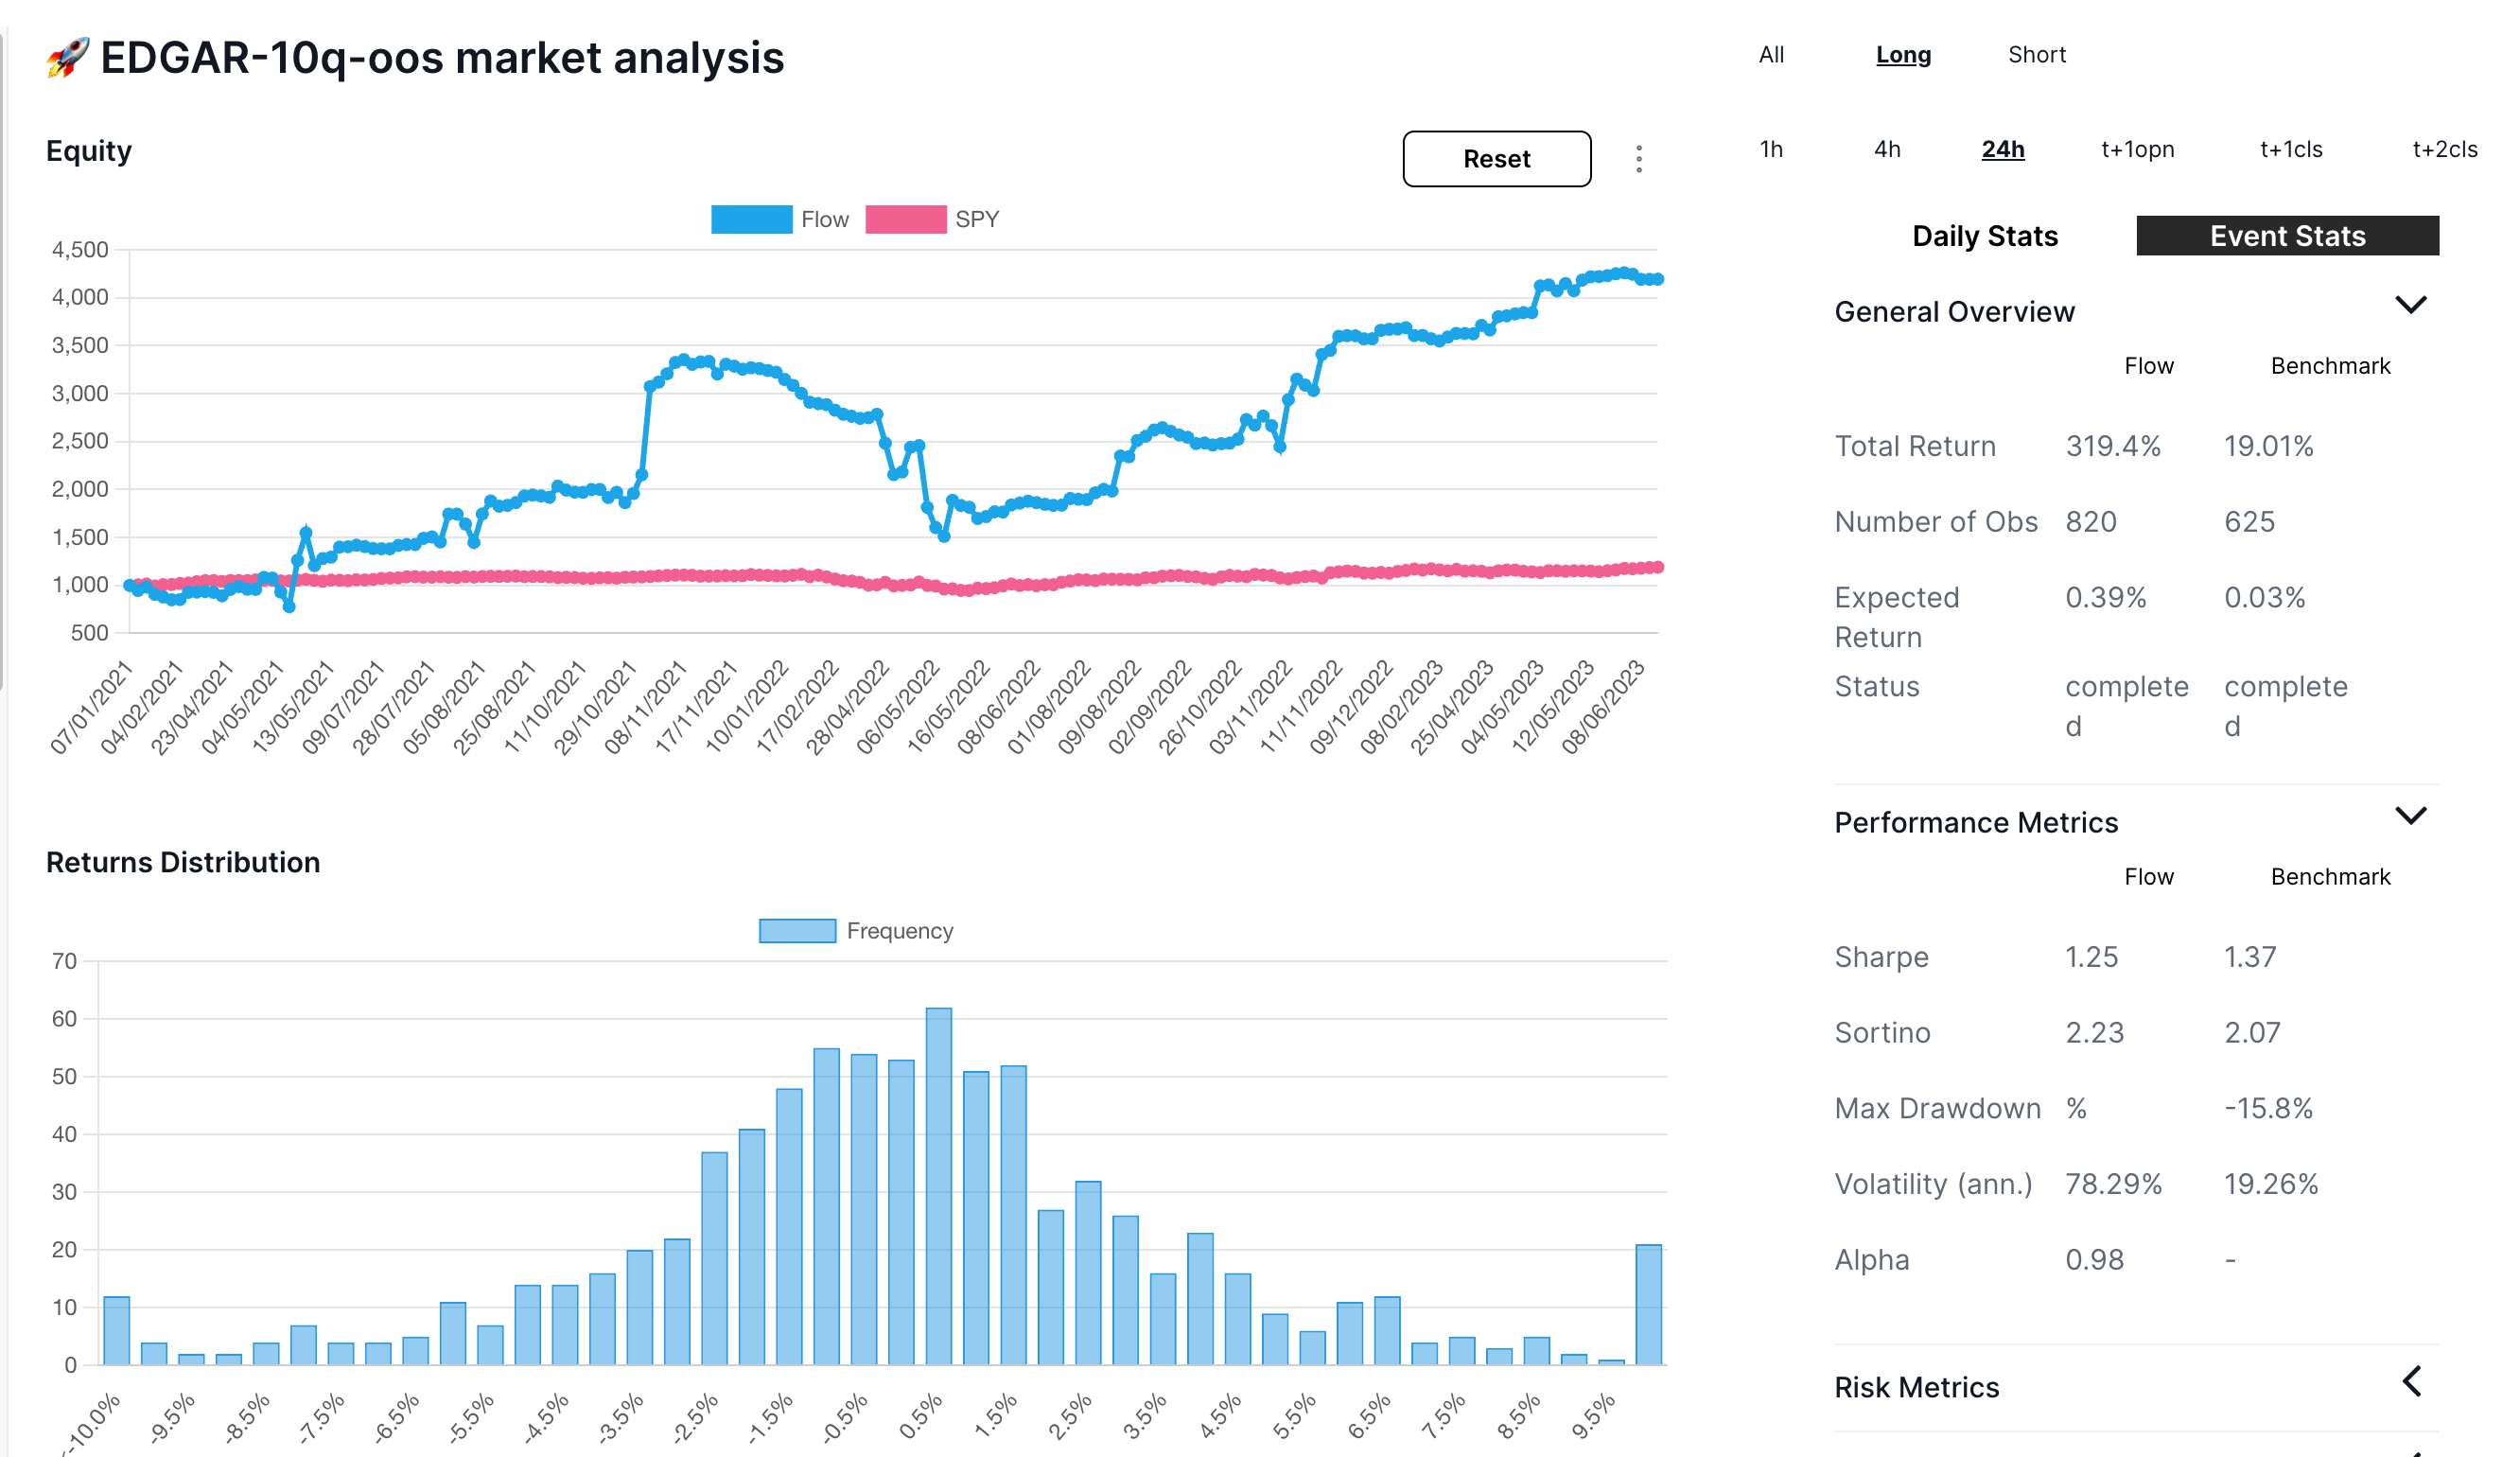The height and width of the screenshot is (1457, 2520).
Task: Open the Equity chart three-dot options menu
Action: tap(1638, 159)
